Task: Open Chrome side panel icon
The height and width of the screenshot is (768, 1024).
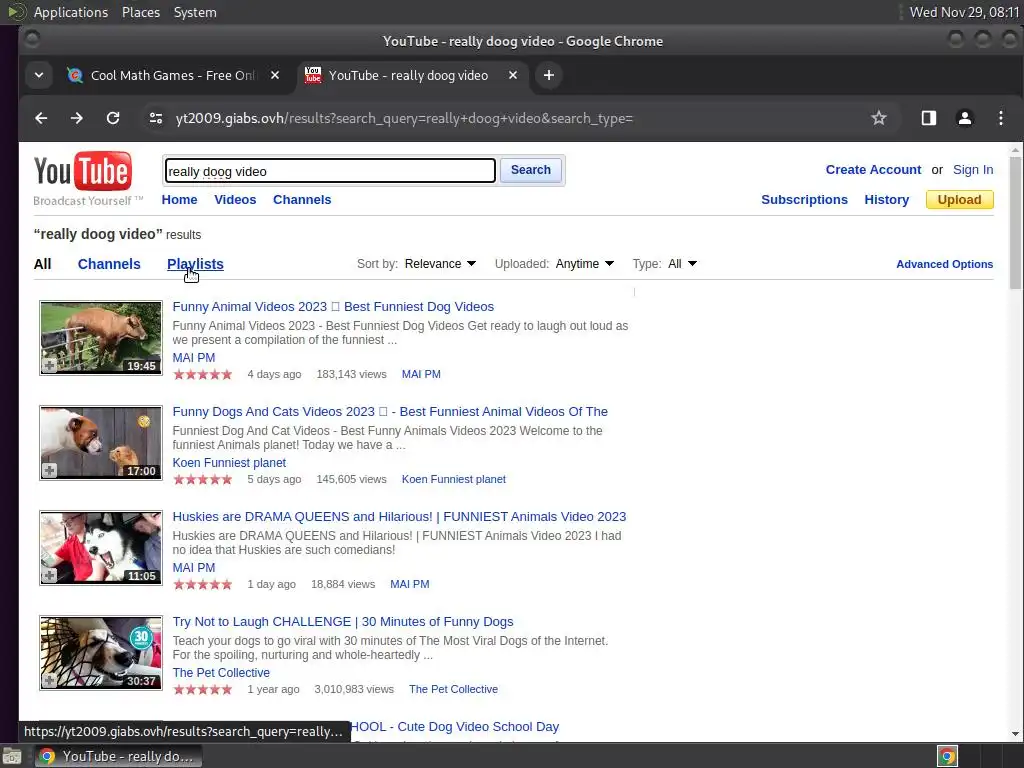Action: pyautogui.click(x=929, y=118)
